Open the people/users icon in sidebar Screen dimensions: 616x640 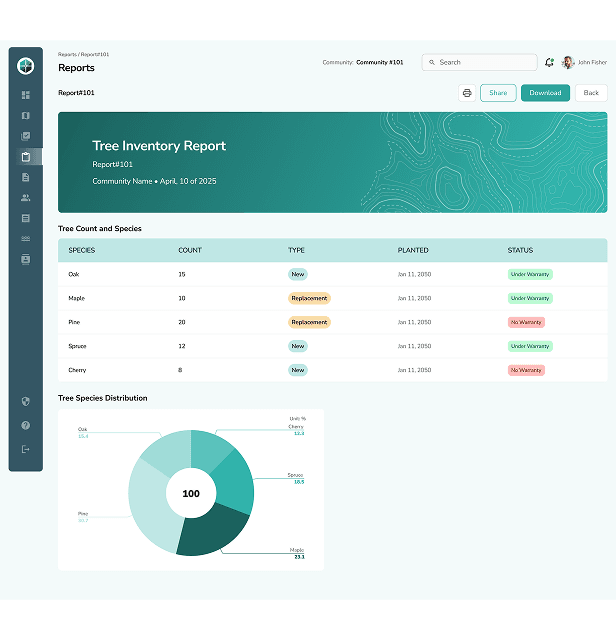[x=26, y=198]
